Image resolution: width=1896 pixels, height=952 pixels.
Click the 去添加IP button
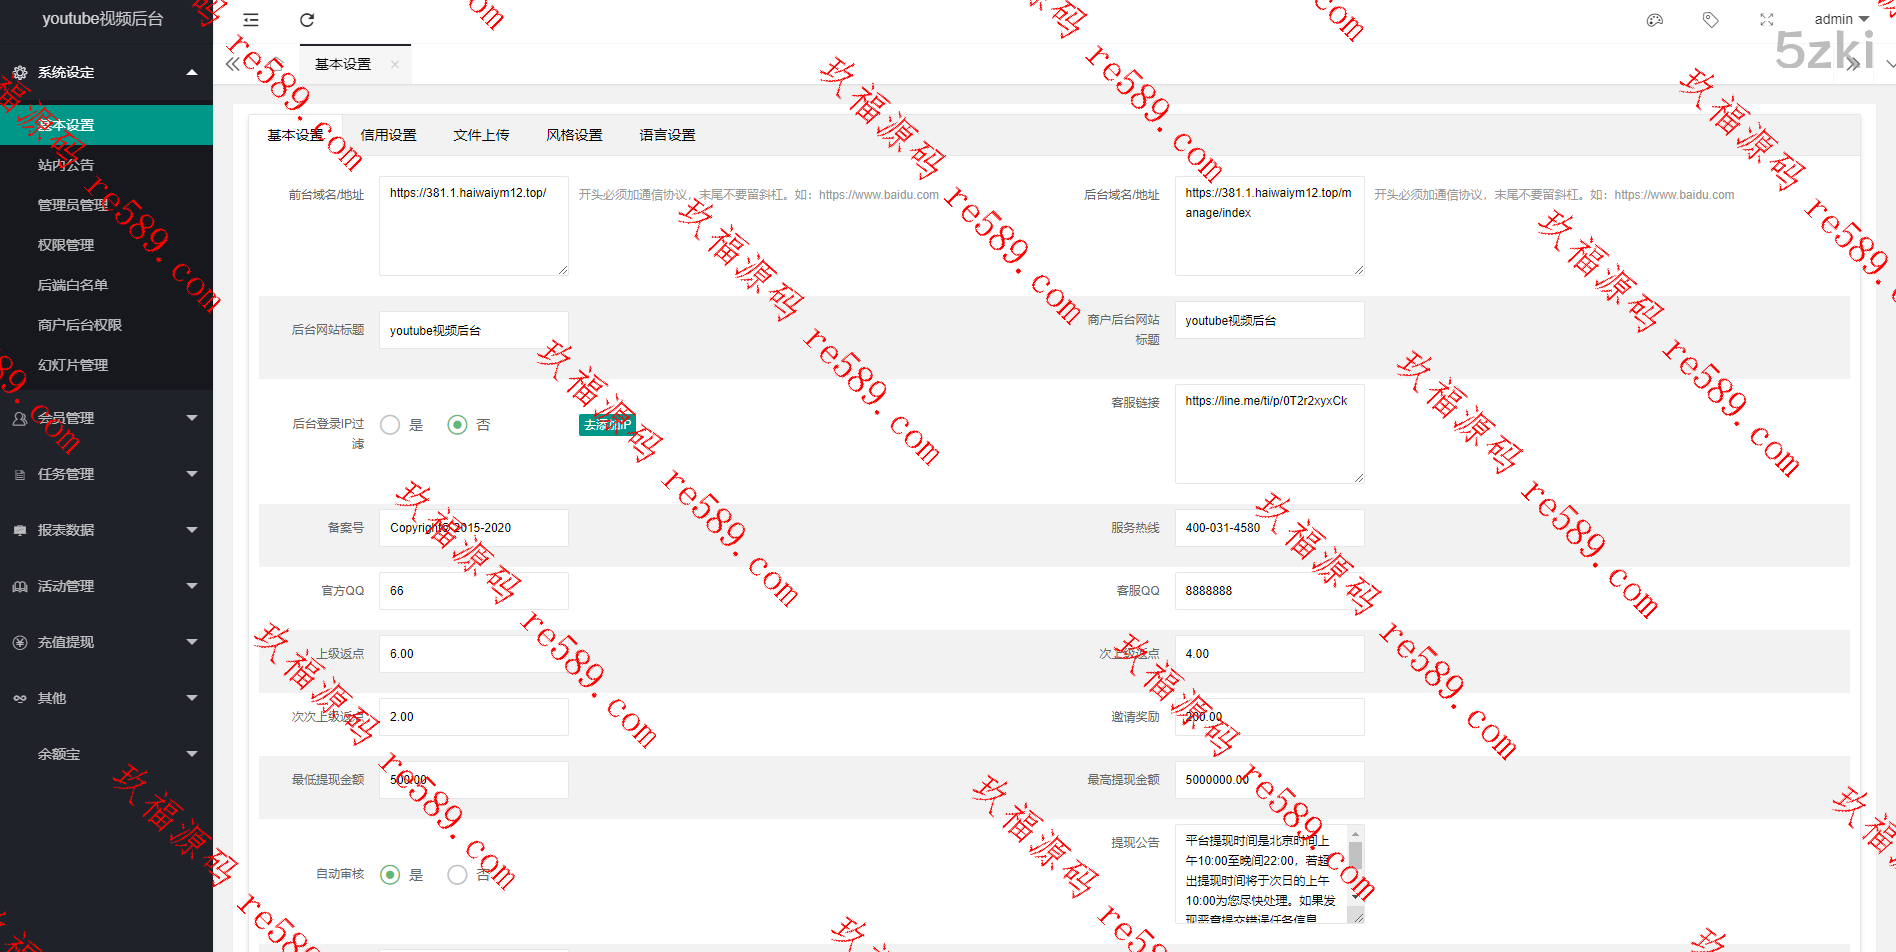pos(607,425)
